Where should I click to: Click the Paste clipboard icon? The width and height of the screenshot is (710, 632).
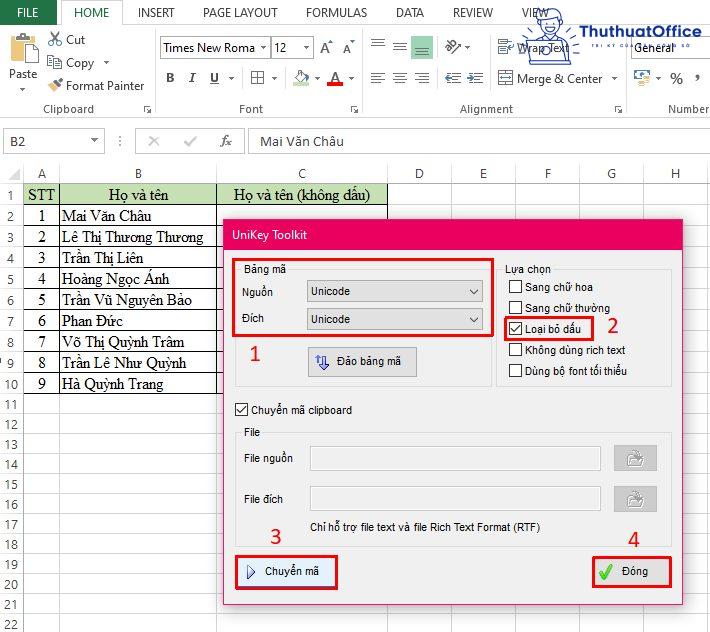point(24,48)
